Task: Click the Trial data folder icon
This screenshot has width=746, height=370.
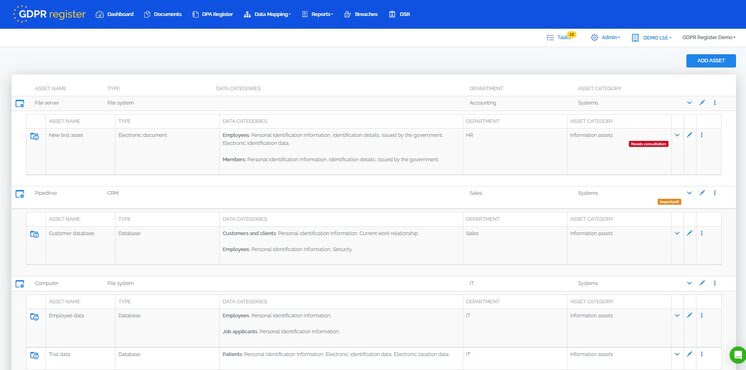Action: (x=34, y=355)
